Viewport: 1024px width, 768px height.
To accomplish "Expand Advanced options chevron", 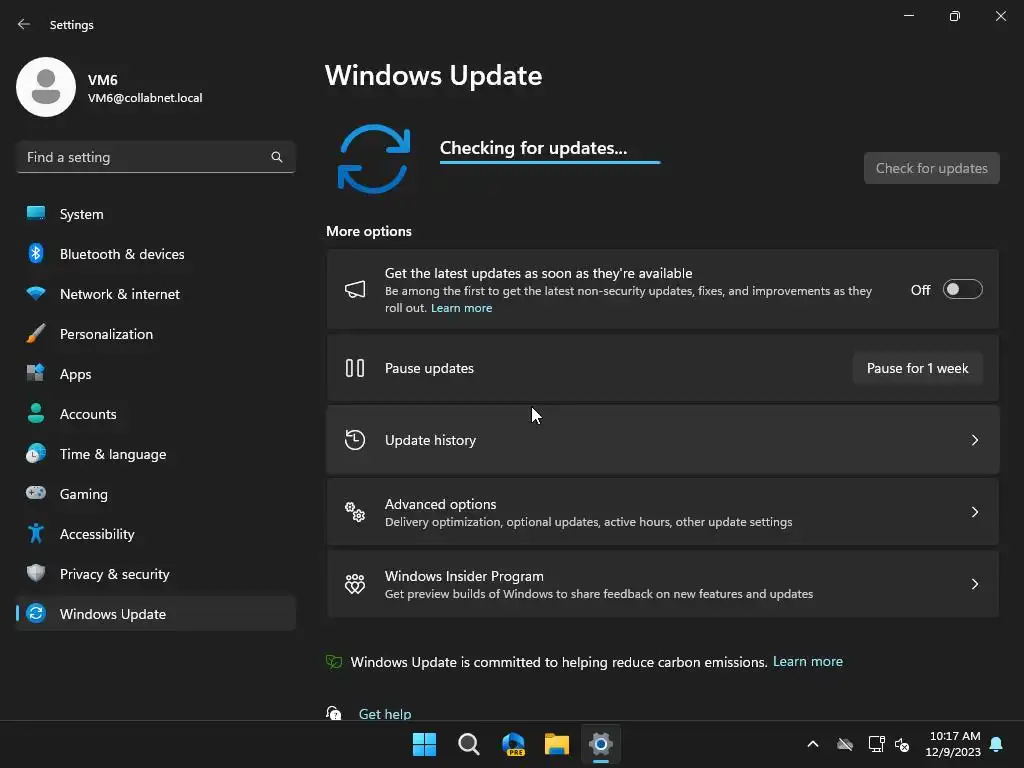I will [975, 512].
